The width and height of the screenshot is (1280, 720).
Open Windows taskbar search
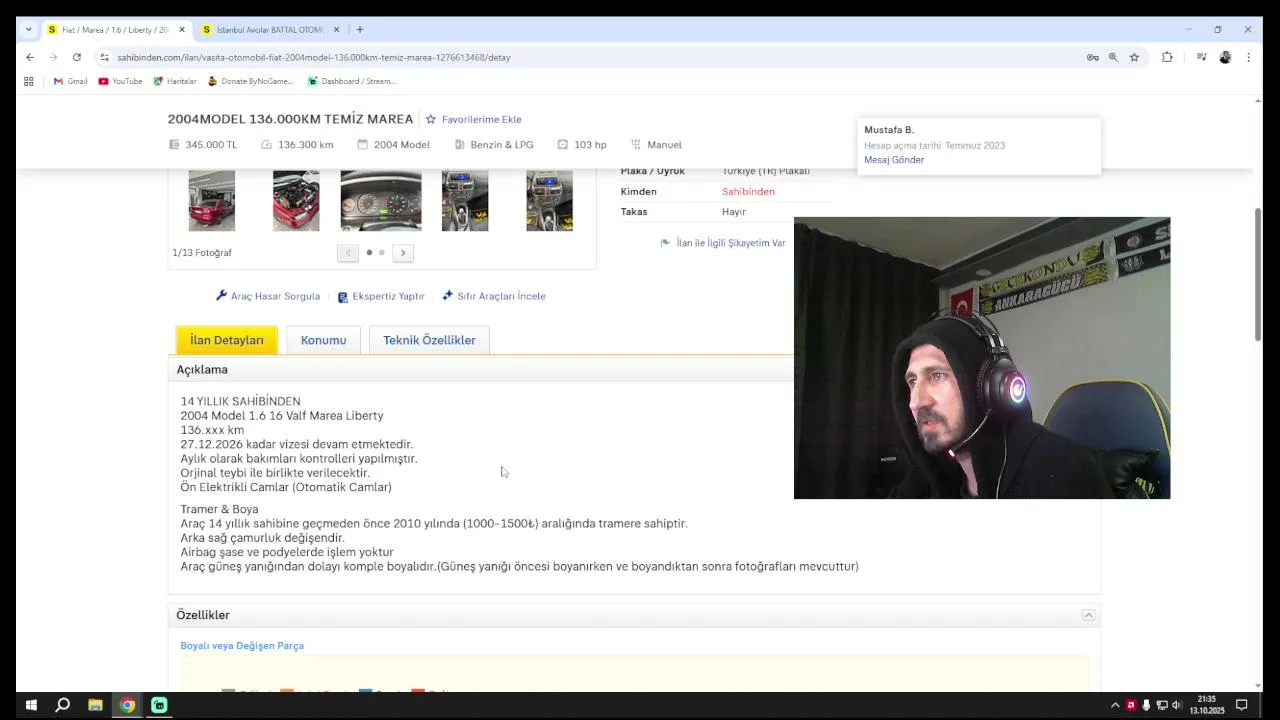point(62,705)
